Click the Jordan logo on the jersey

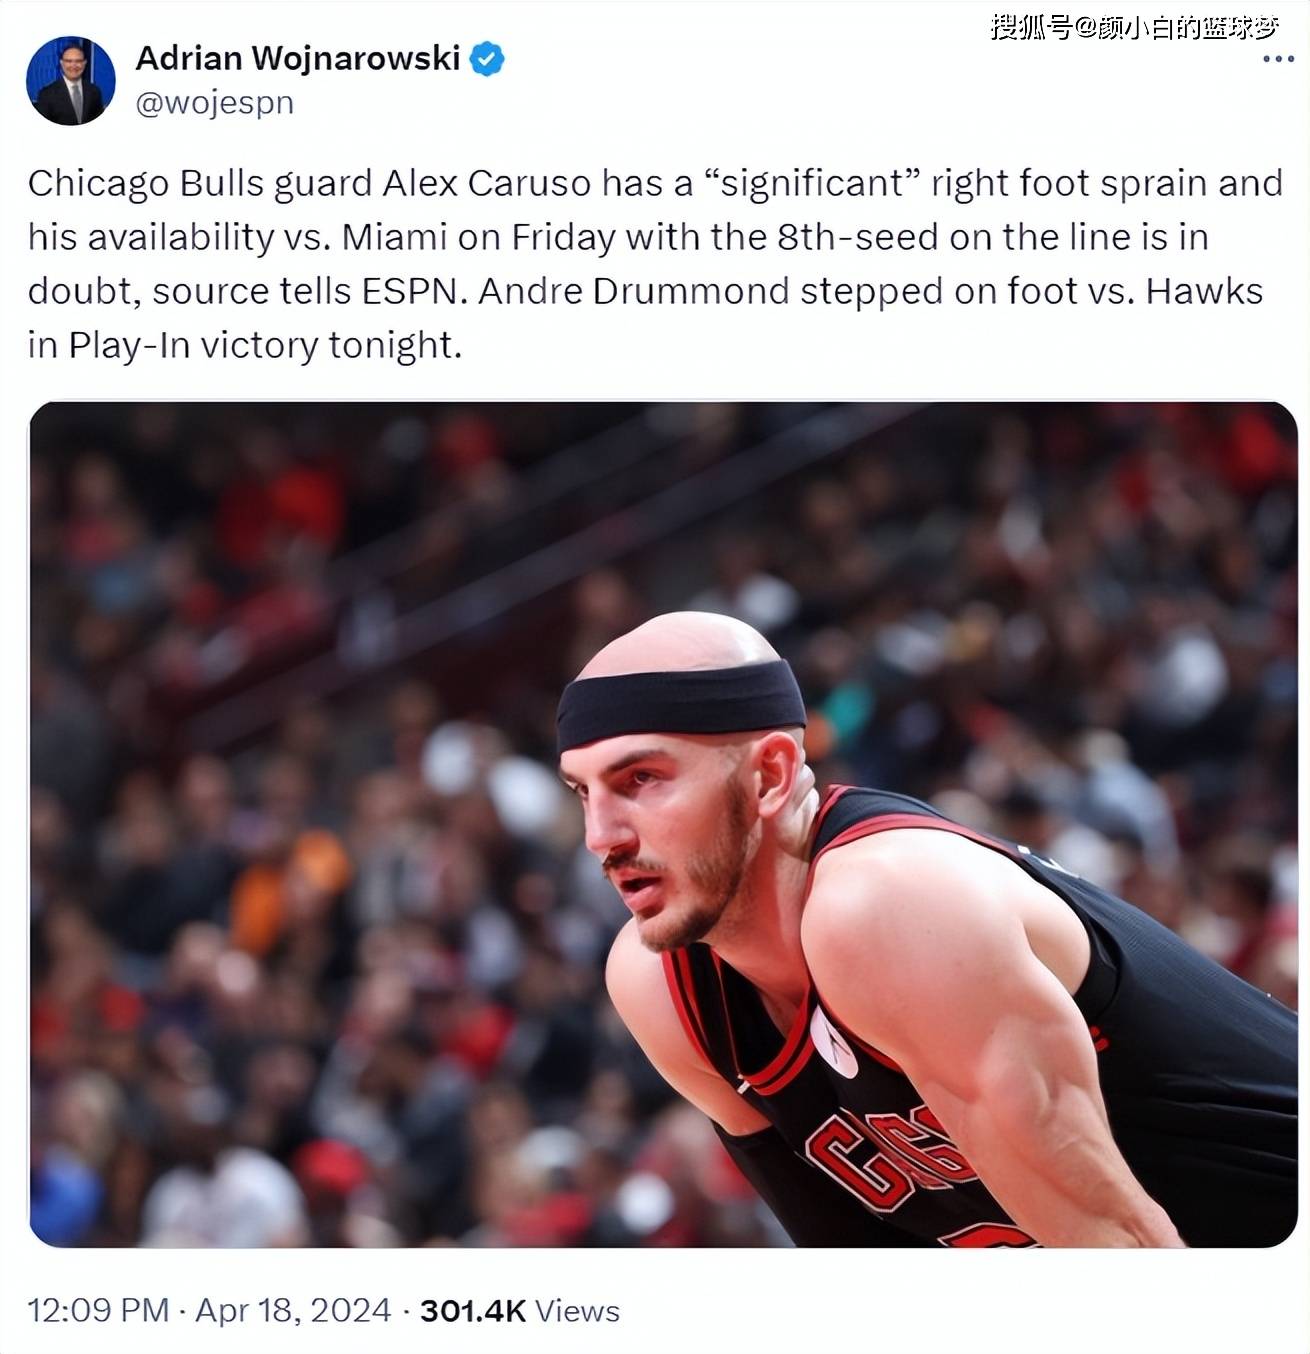(x=833, y=1042)
